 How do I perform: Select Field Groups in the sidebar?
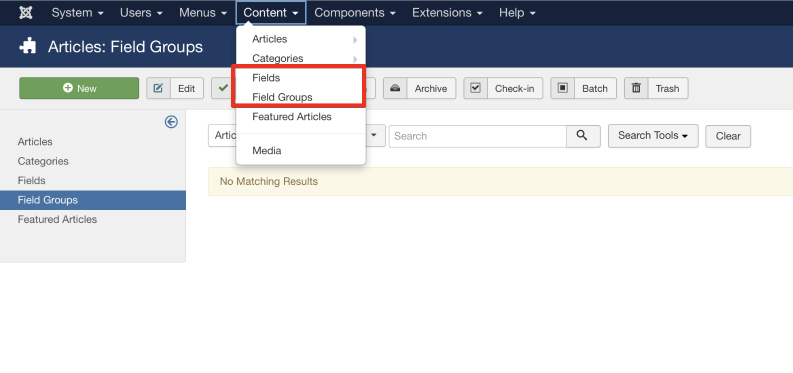(93, 200)
